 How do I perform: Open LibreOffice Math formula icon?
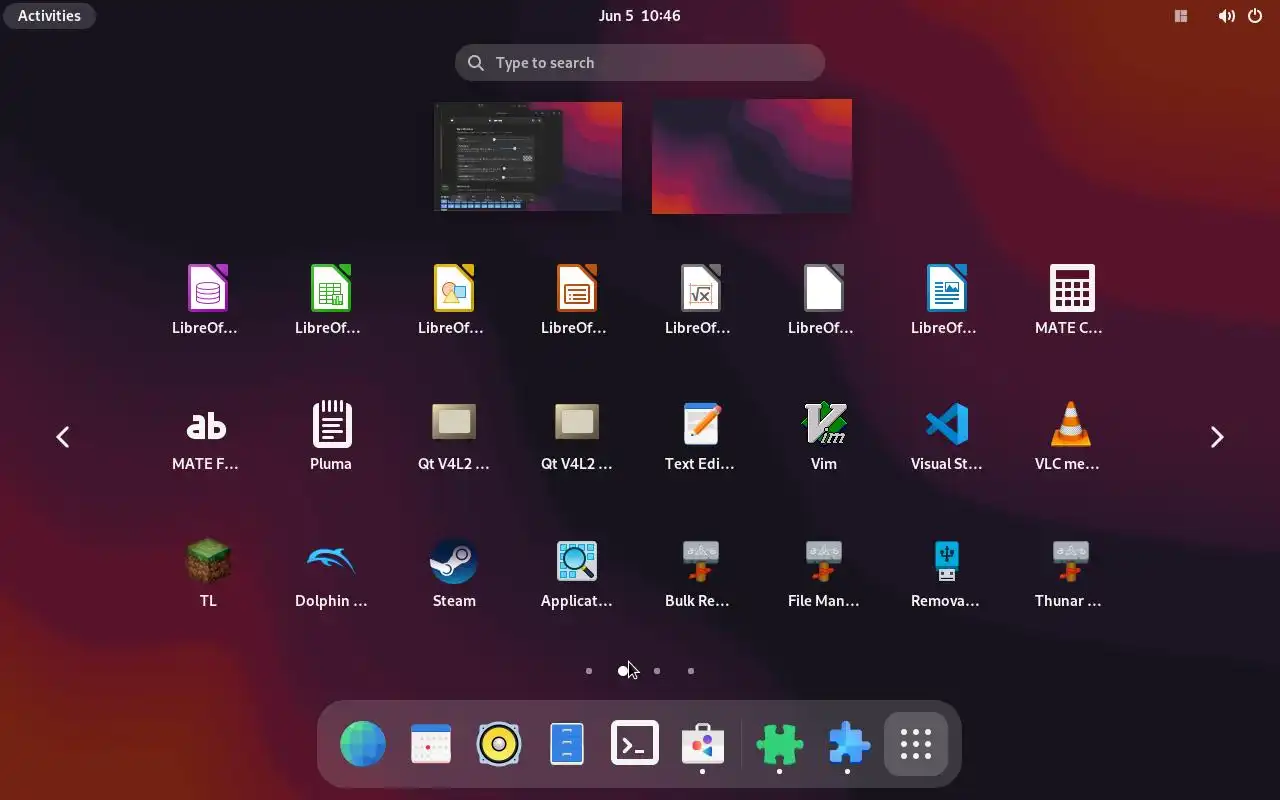[700, 288]
